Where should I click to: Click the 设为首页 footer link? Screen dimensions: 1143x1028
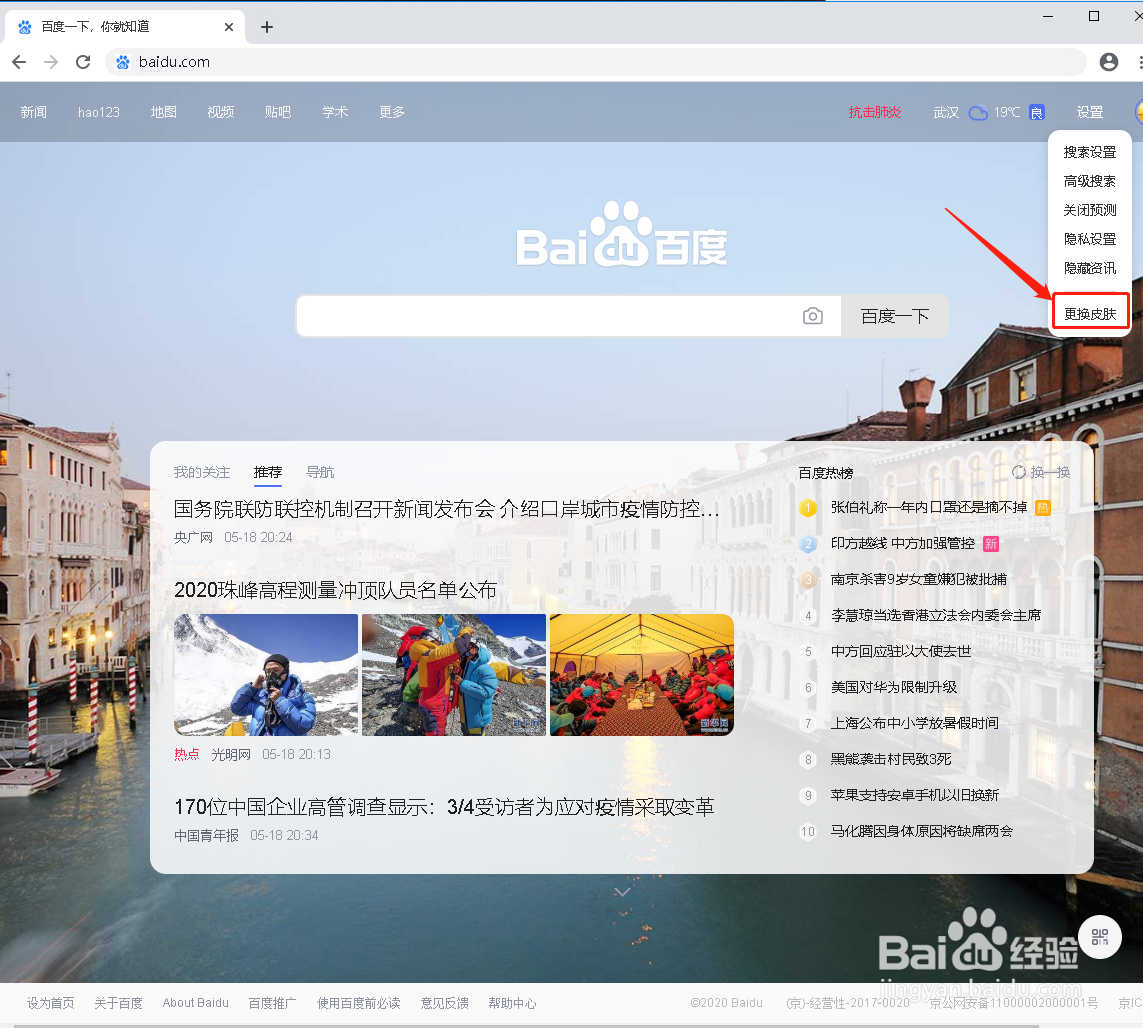coord(50,1003)
